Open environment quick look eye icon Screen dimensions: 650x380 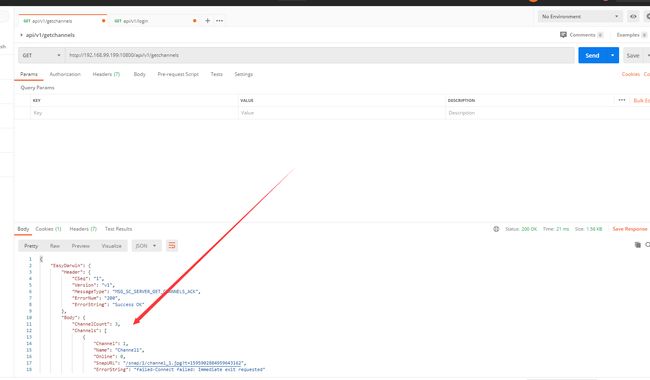633,17
